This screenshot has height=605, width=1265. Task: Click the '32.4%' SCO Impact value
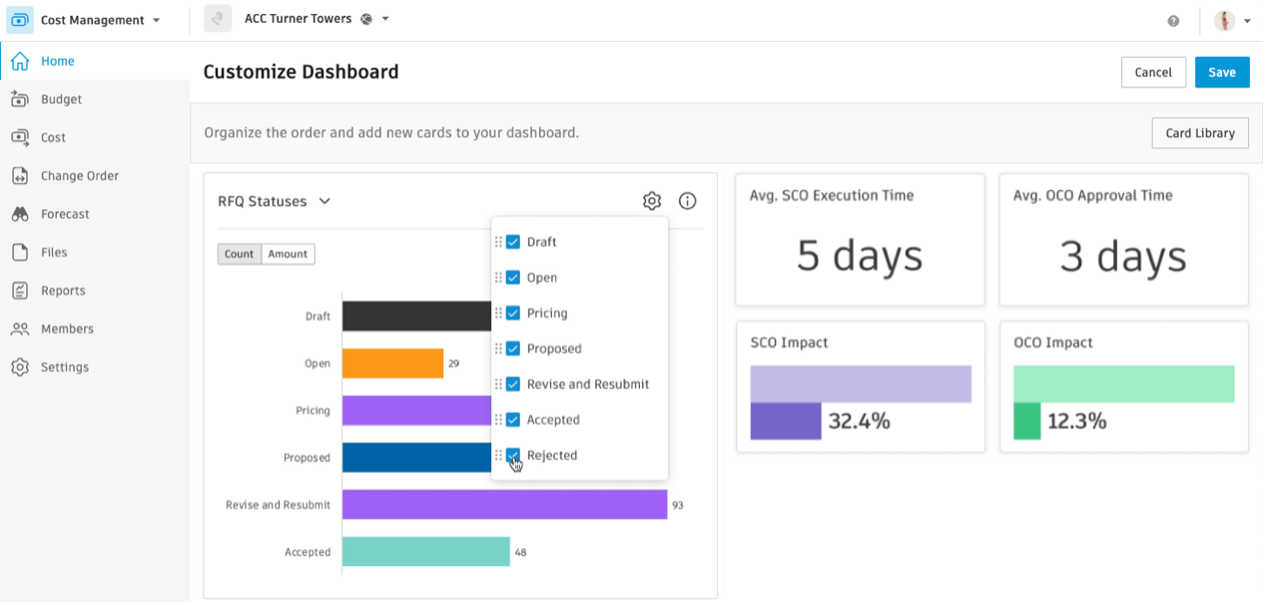point(859,422)
